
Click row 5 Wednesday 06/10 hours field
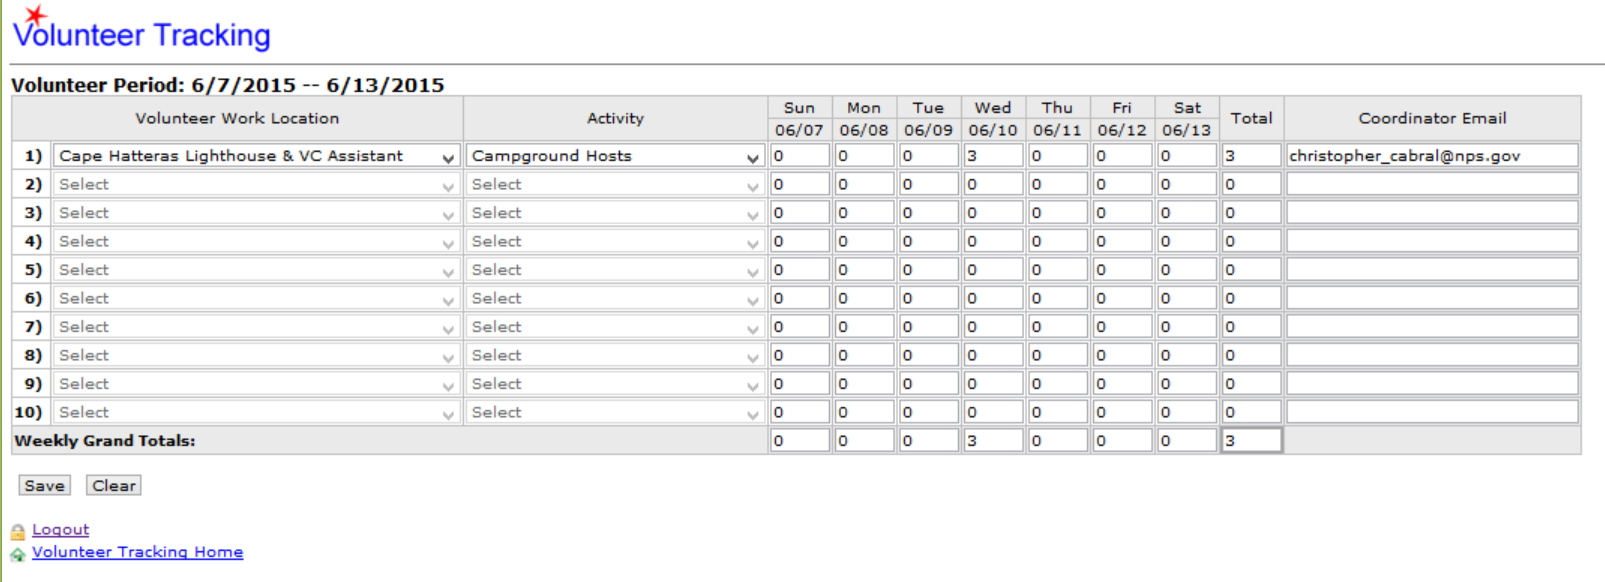pyautogui.click(x=993, y=270)
